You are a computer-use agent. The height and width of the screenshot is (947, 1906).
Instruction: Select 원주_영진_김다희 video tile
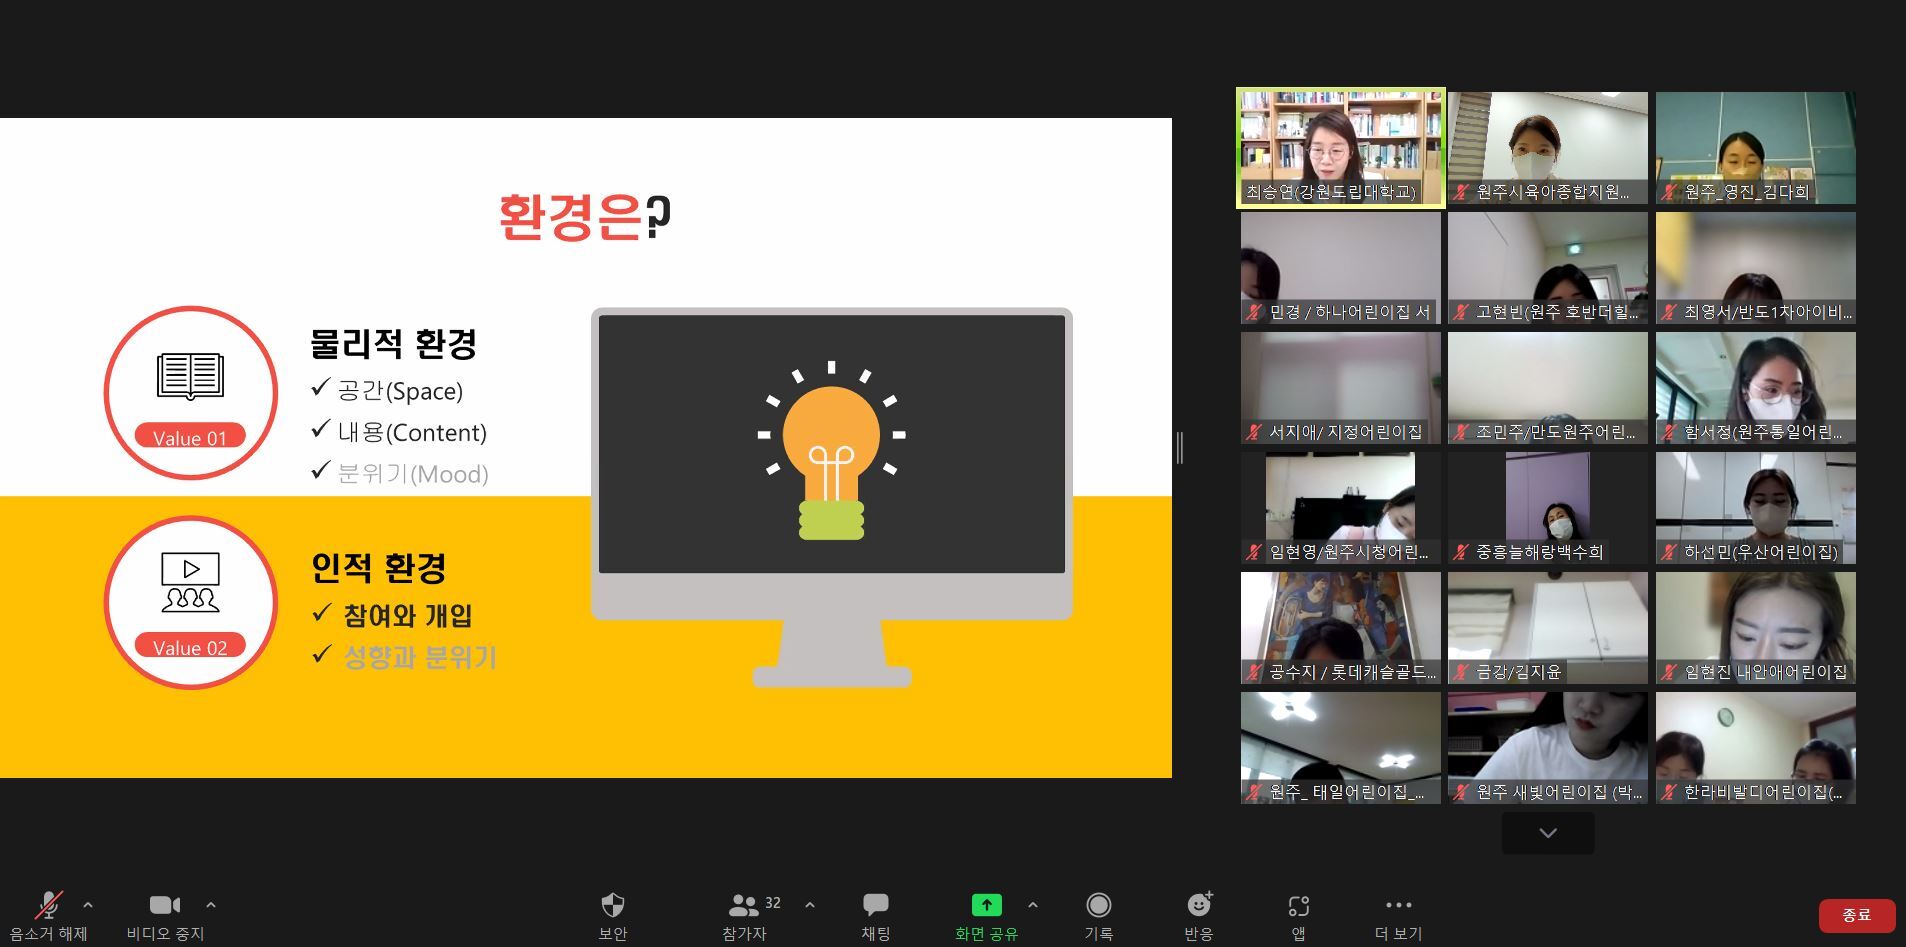coord(1756,148)
